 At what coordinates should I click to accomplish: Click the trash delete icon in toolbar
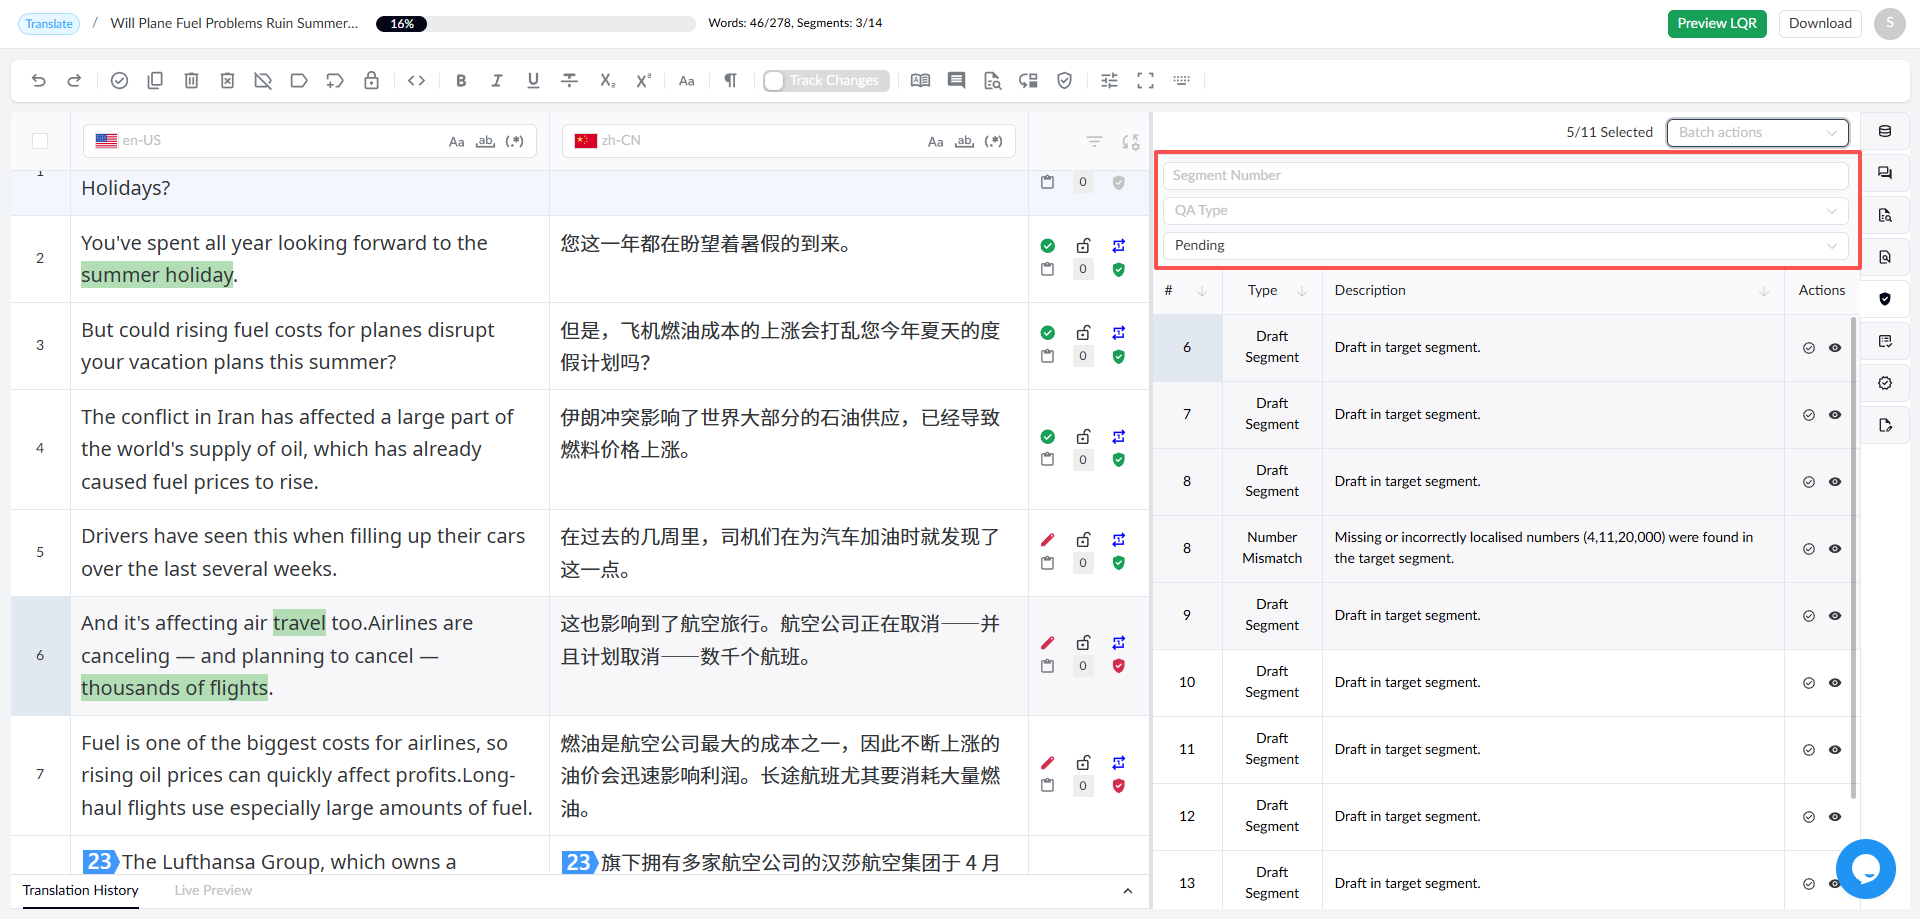pos(191,81)
